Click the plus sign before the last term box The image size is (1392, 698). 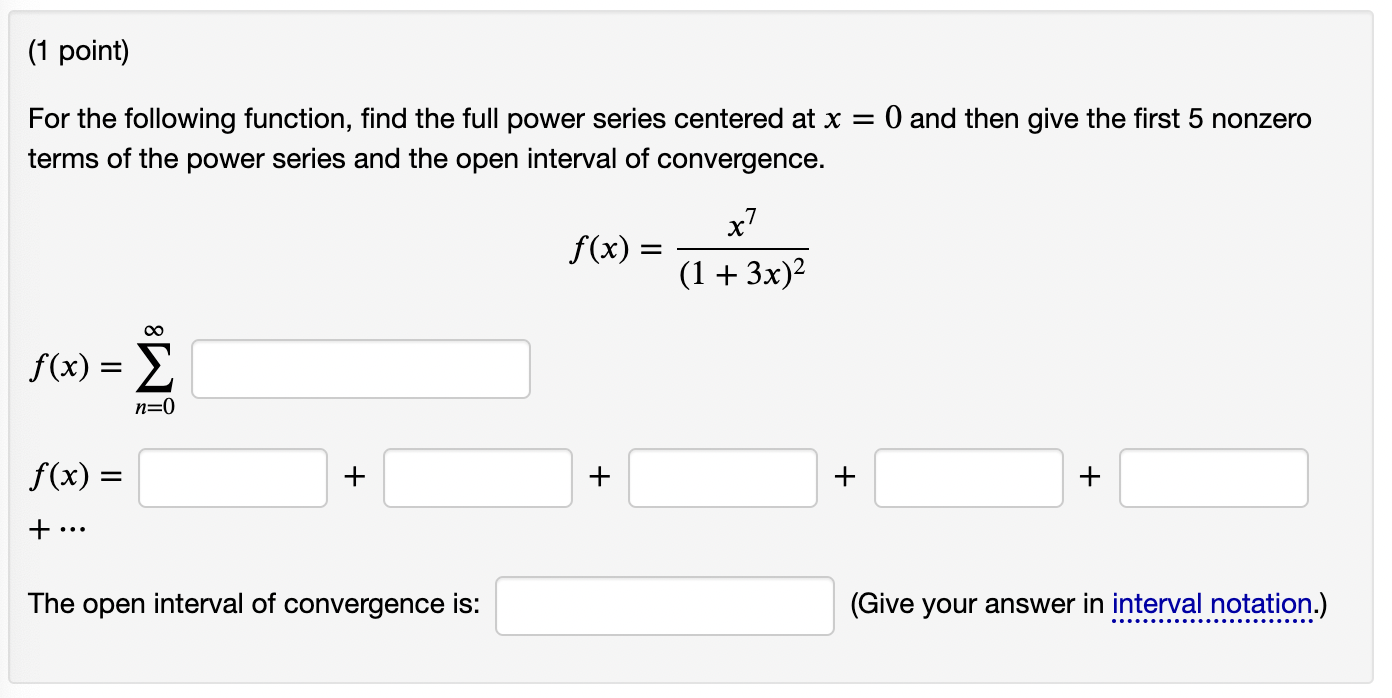1090,478
